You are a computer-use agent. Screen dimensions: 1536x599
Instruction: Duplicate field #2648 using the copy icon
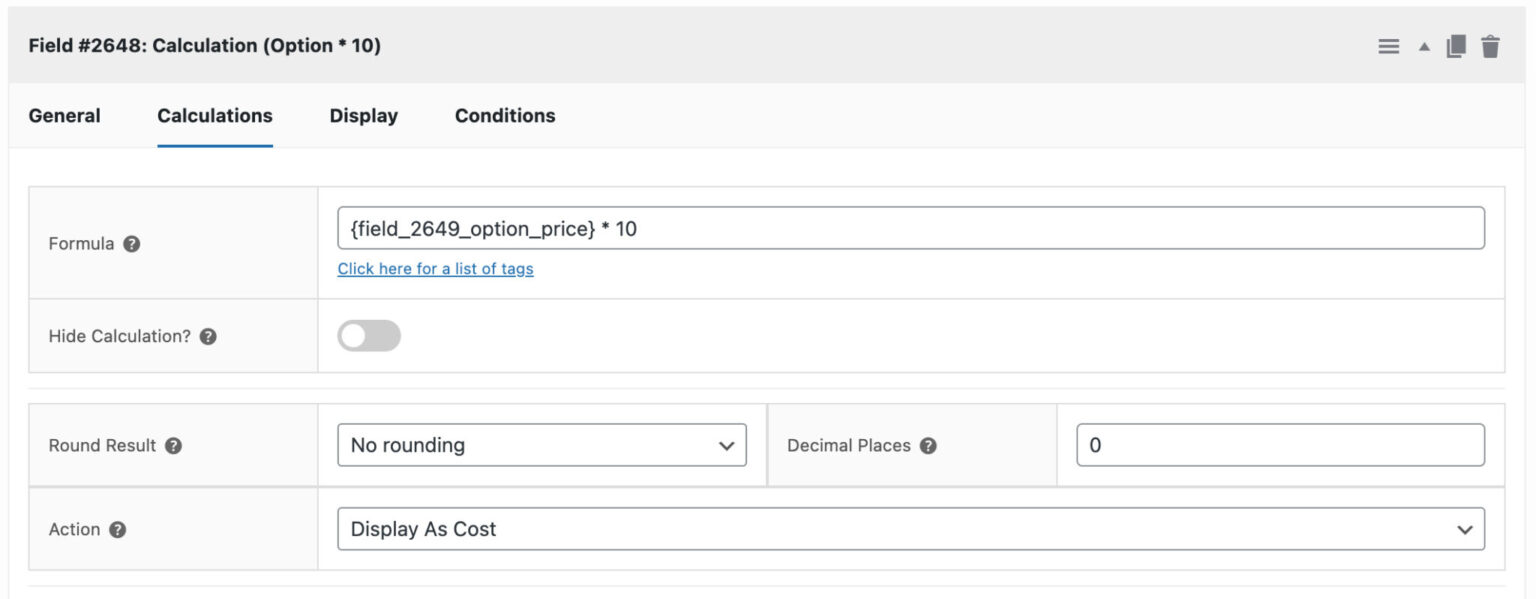coord(1456,46)
